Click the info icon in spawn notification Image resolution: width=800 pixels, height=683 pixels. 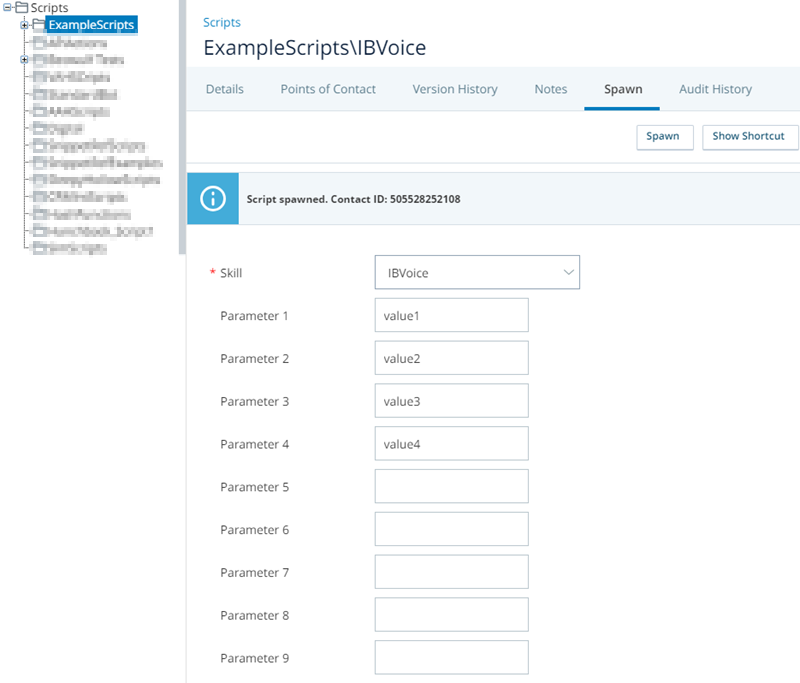point(213,198)
